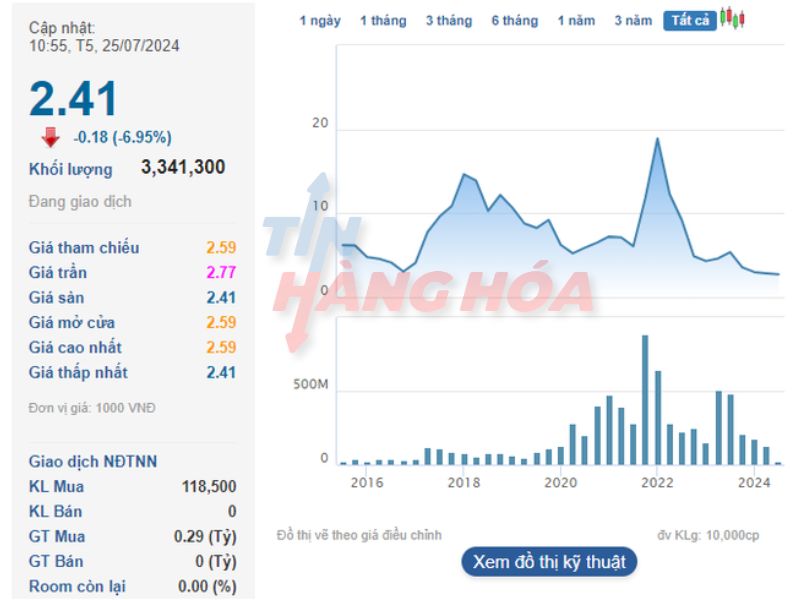Click the large current price 2.41

tap(74, 99)
